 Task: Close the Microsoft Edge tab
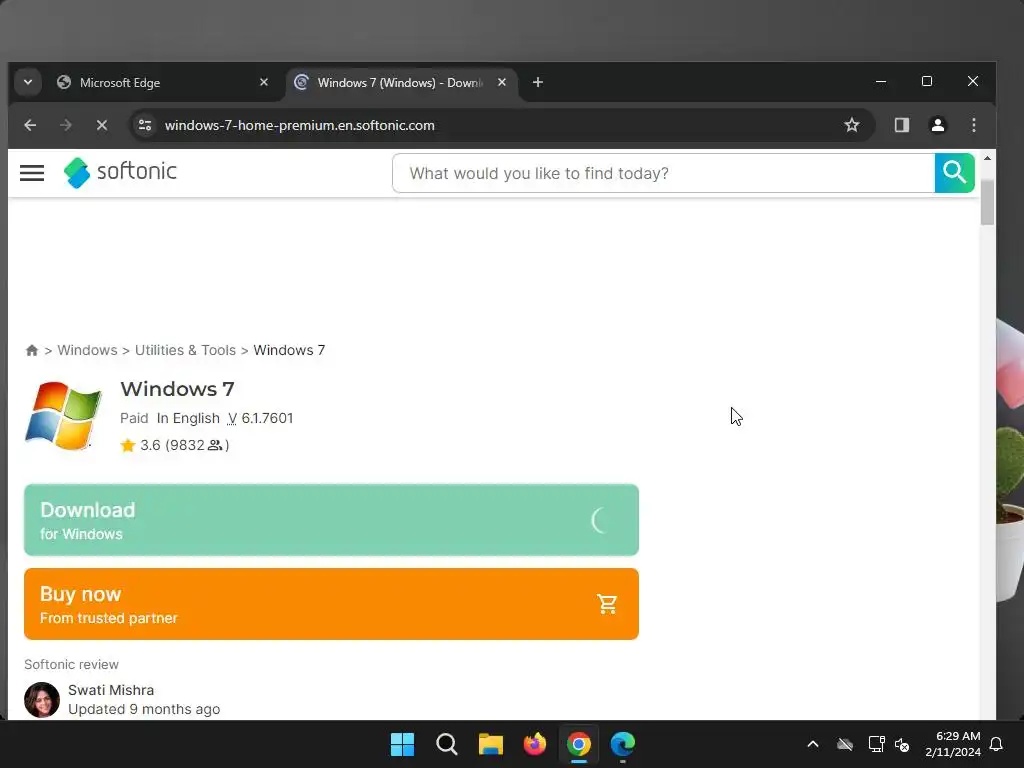point(264,82)
